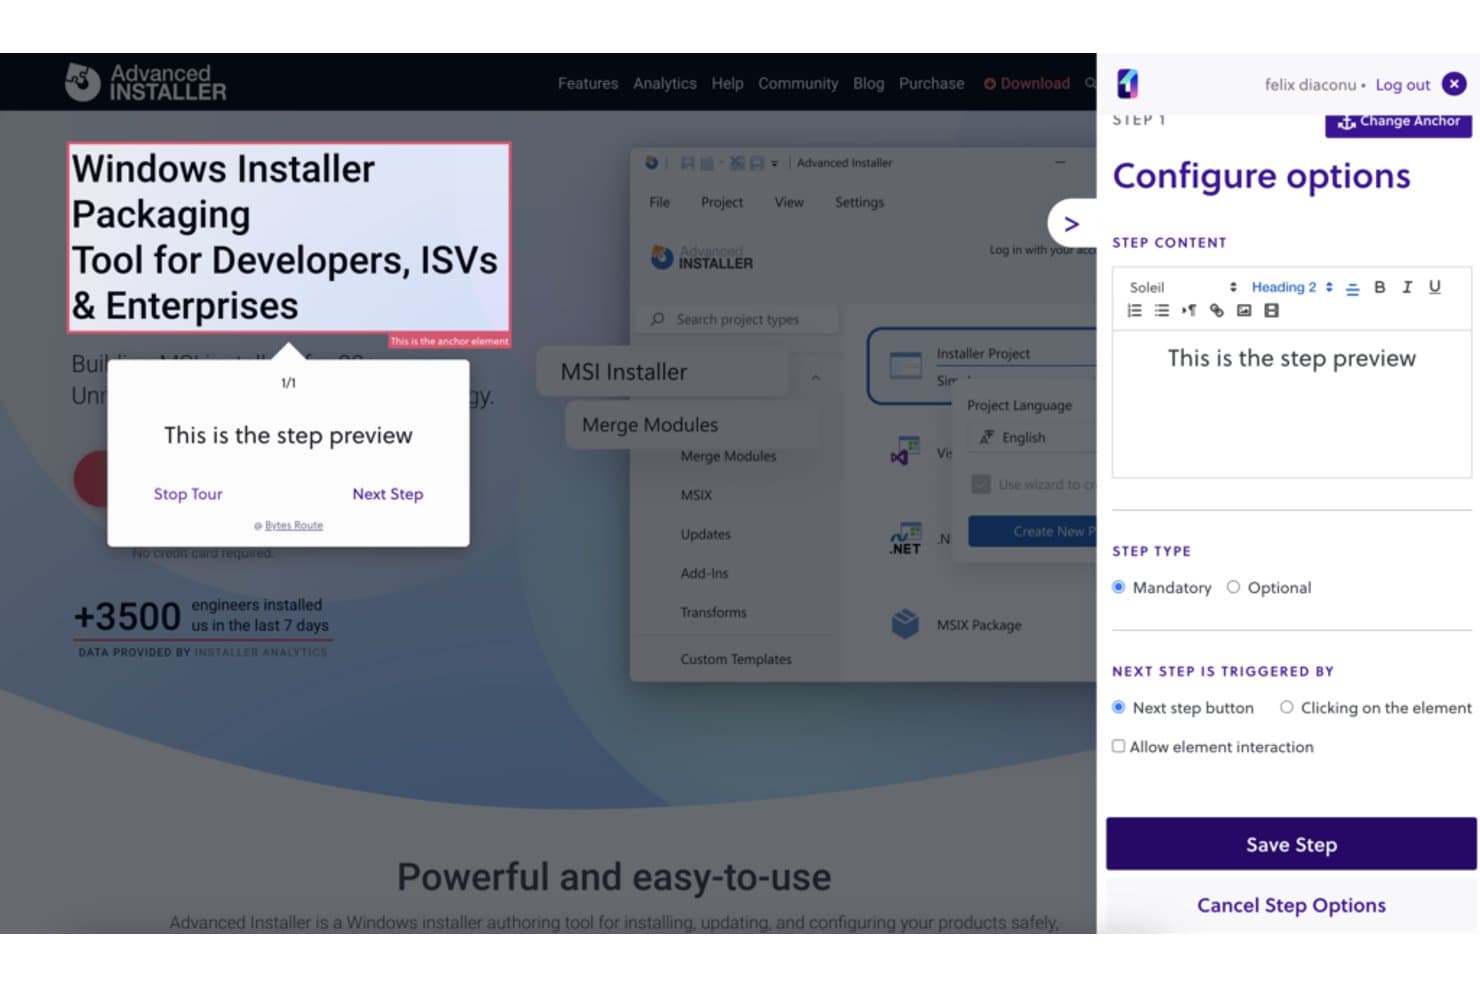Screen dimensions: 1480x987
Task: Open the Heading 2 style dropdown
Action: coord(1292,287)
